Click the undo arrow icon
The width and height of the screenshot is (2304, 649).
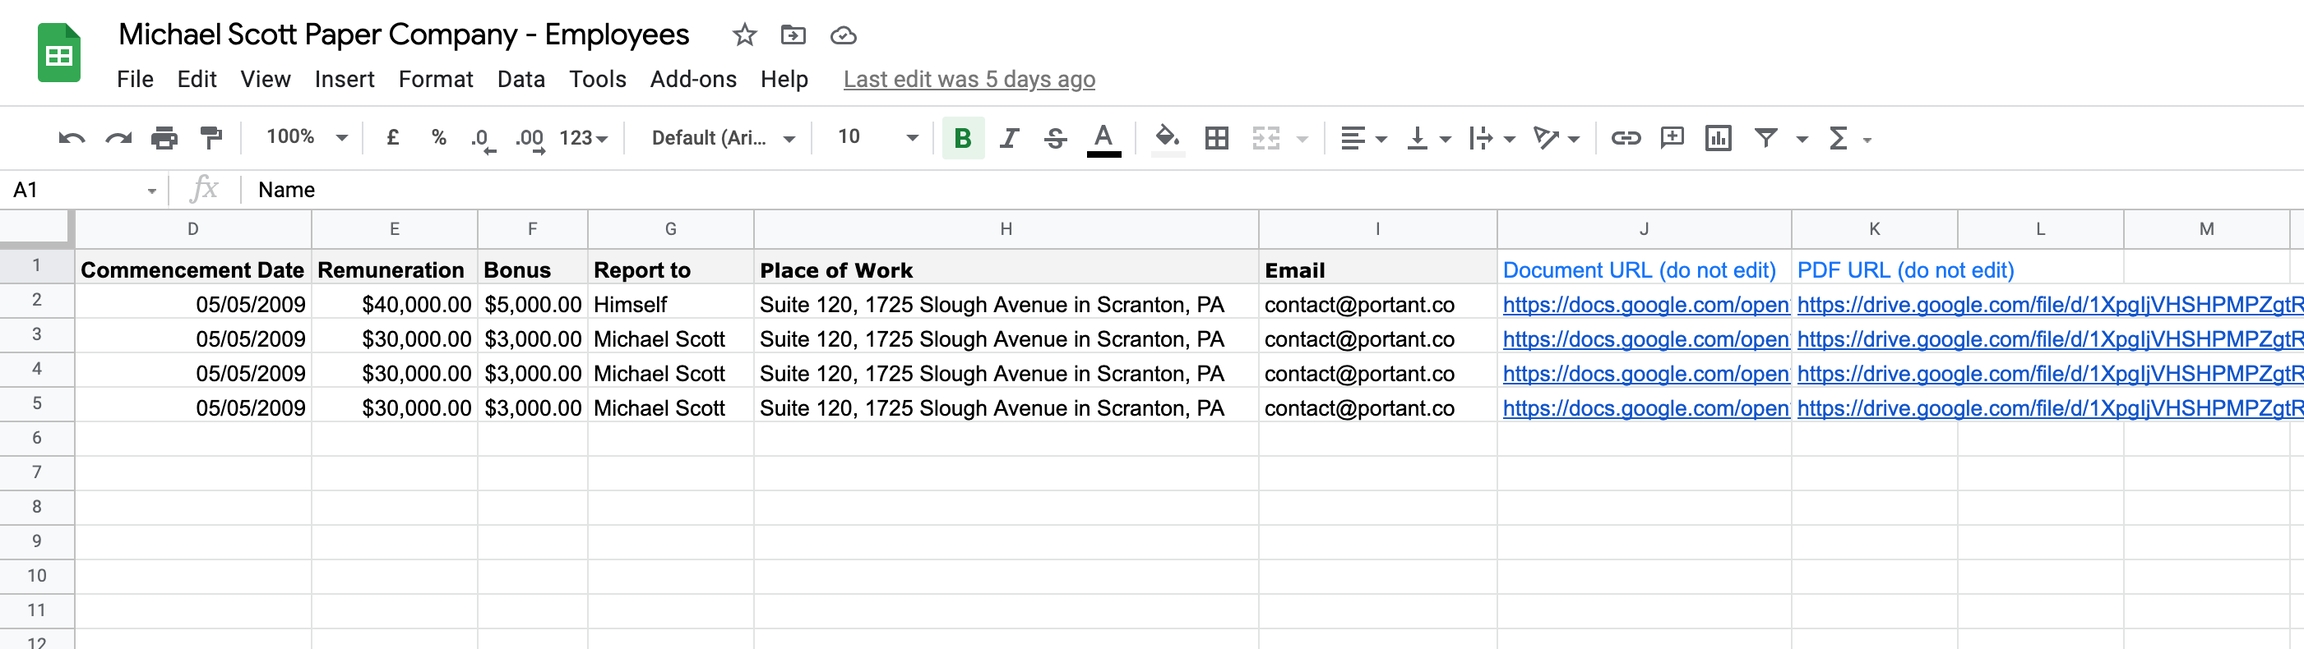point(71,138)
